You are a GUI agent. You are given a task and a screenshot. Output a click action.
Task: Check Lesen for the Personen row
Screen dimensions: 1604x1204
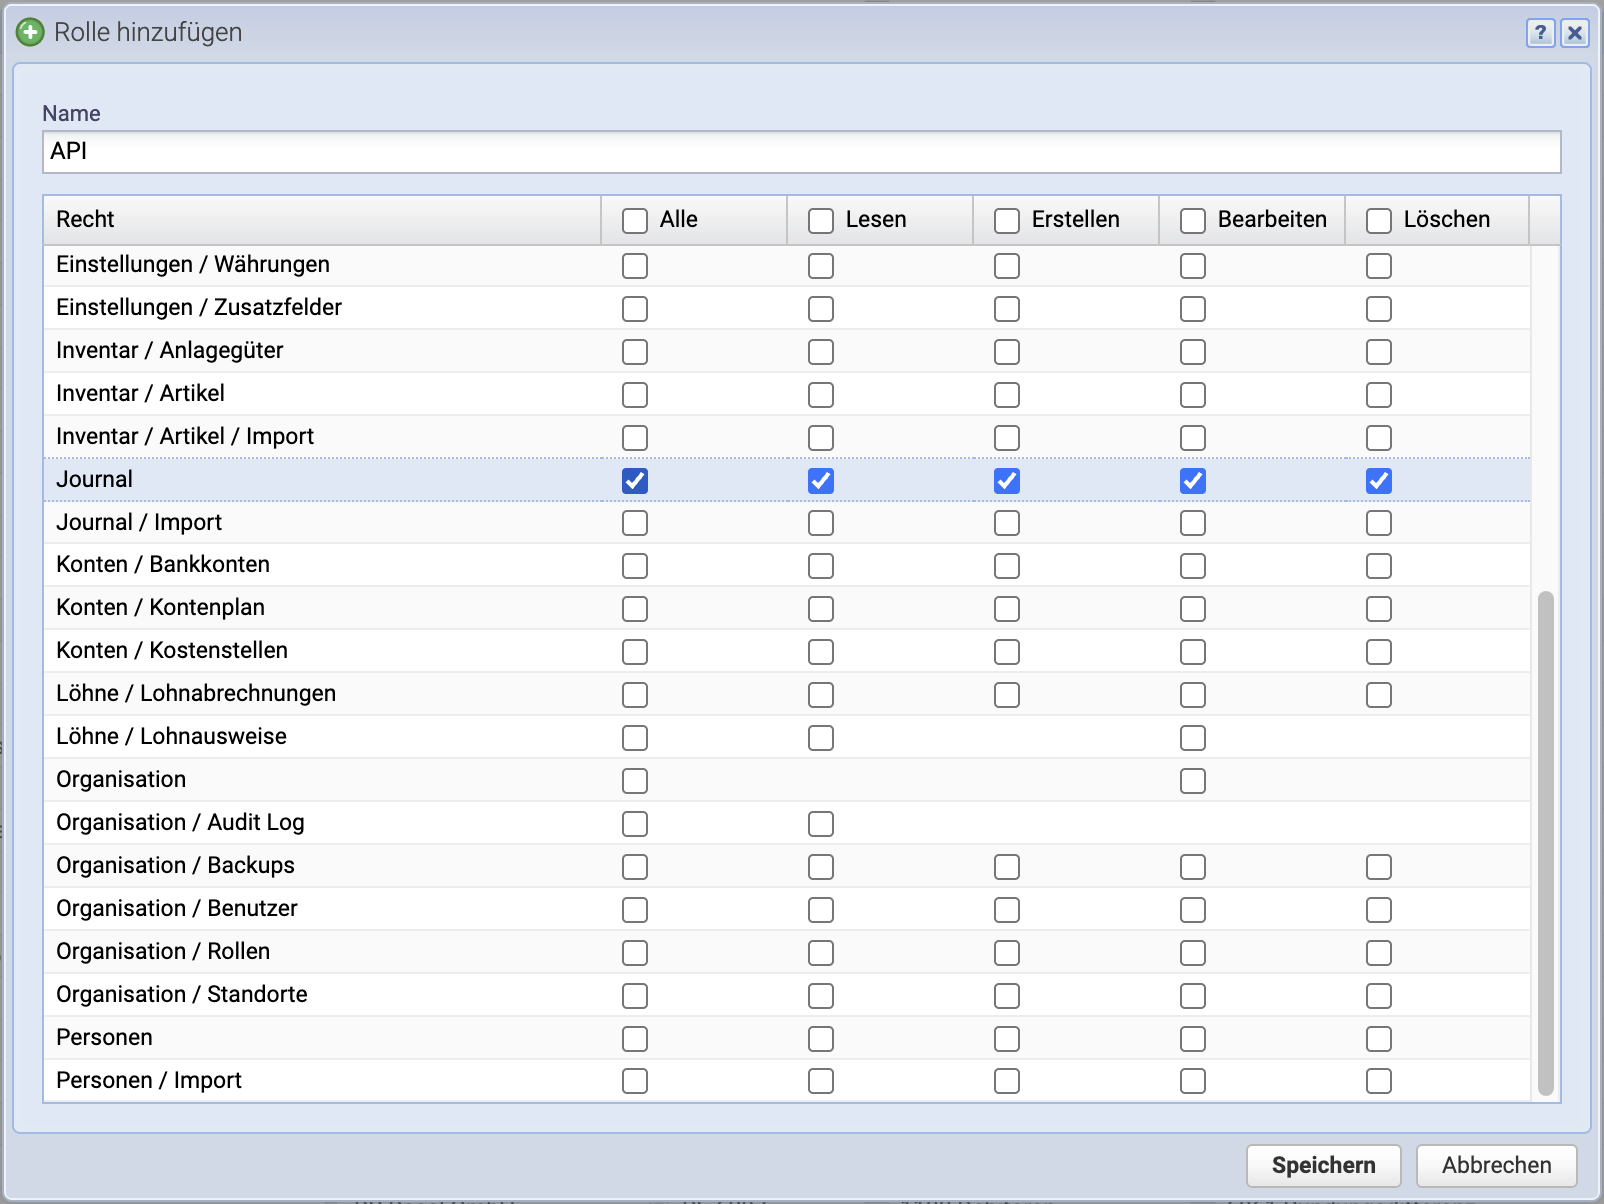pyautogui.click(x=821, y=1039)
